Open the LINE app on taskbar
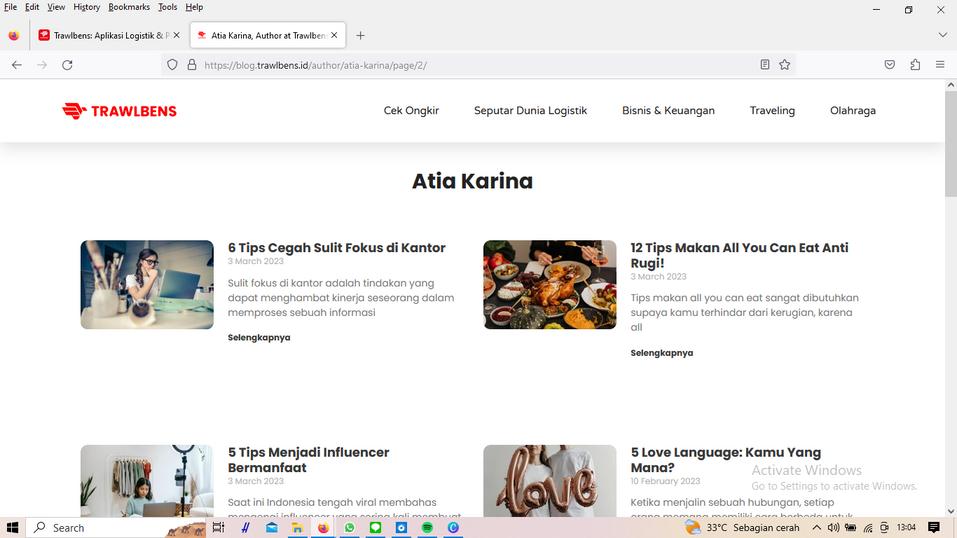This screenshot has height=538, width=957. point(375,528)
